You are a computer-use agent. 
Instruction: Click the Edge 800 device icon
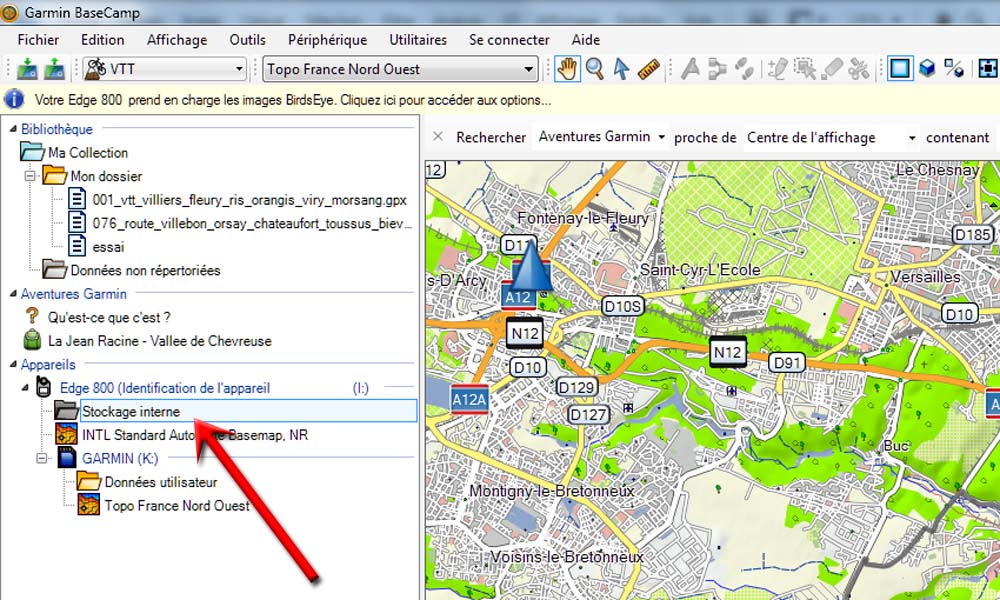[x=43, y=387]
